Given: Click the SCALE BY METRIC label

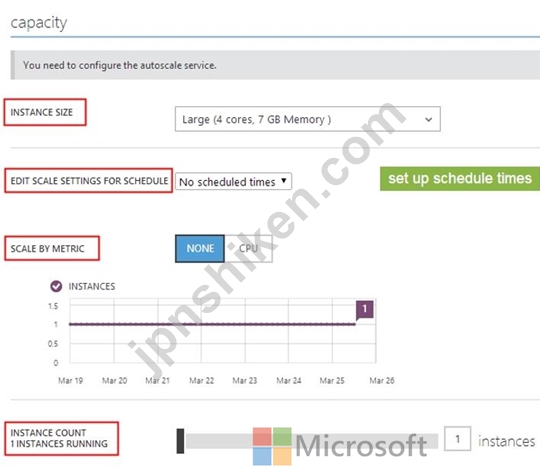Looking at the screenshot, I should point(48,249).
